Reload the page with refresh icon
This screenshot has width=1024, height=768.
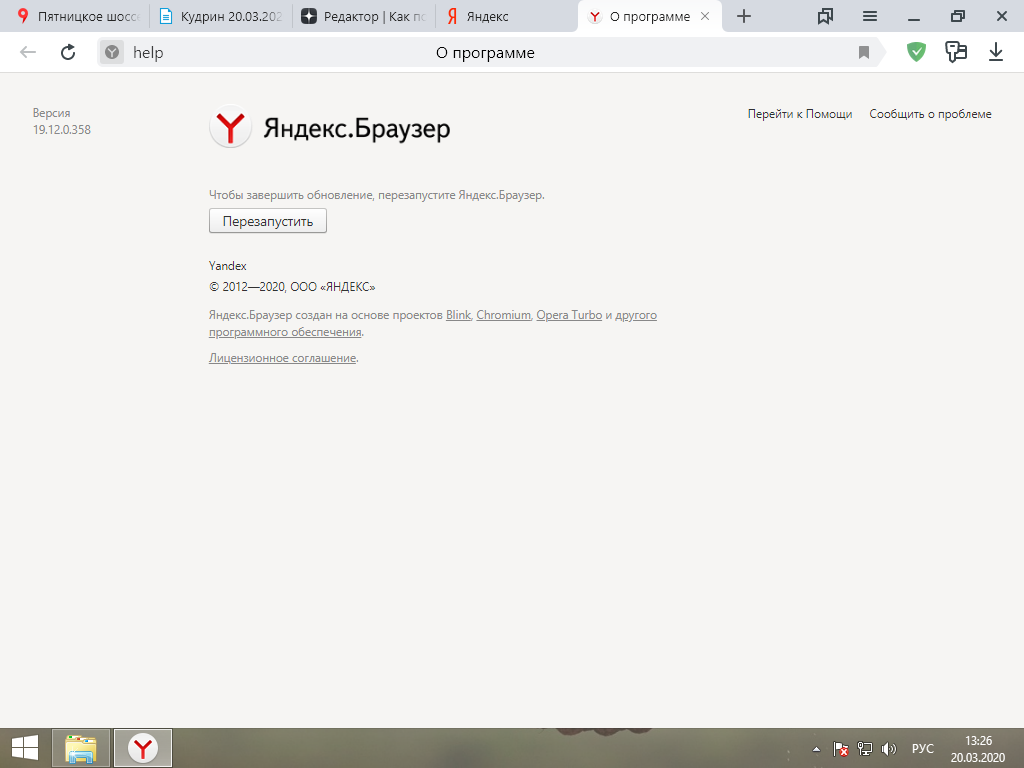tap(68, 52)
